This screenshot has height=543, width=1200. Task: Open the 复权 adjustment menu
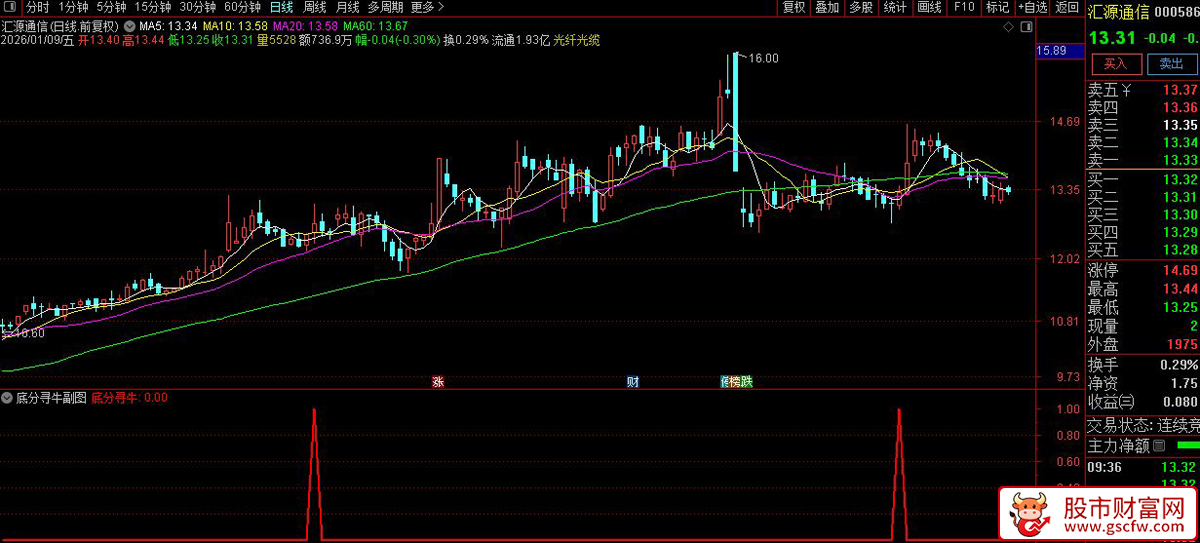(794, 7)
